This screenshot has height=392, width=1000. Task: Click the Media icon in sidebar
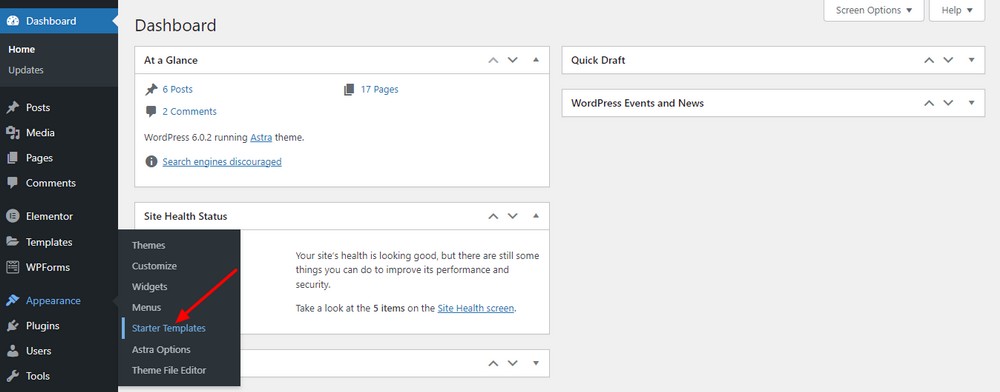coord(13,133)
